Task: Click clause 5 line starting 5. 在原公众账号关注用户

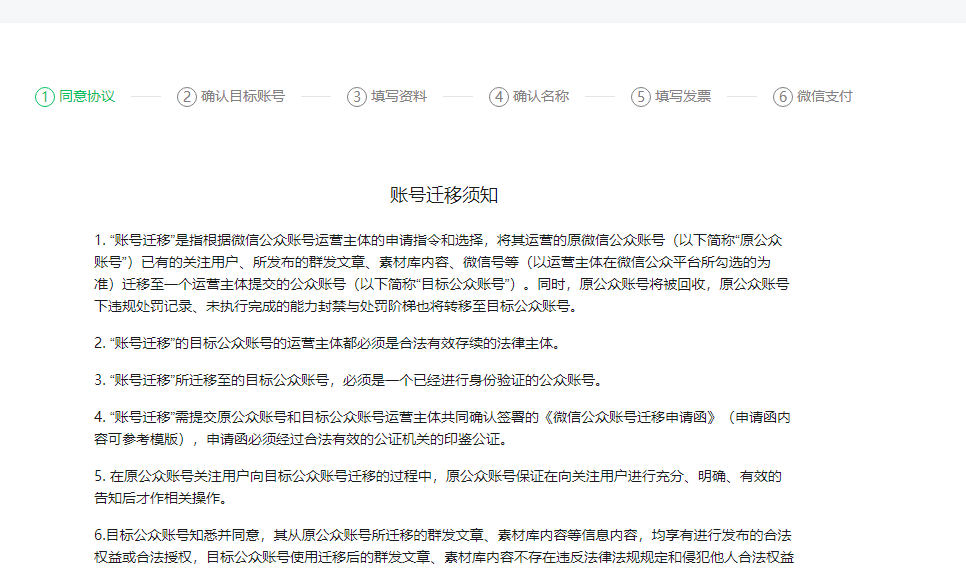Action: tap(438, 476)
